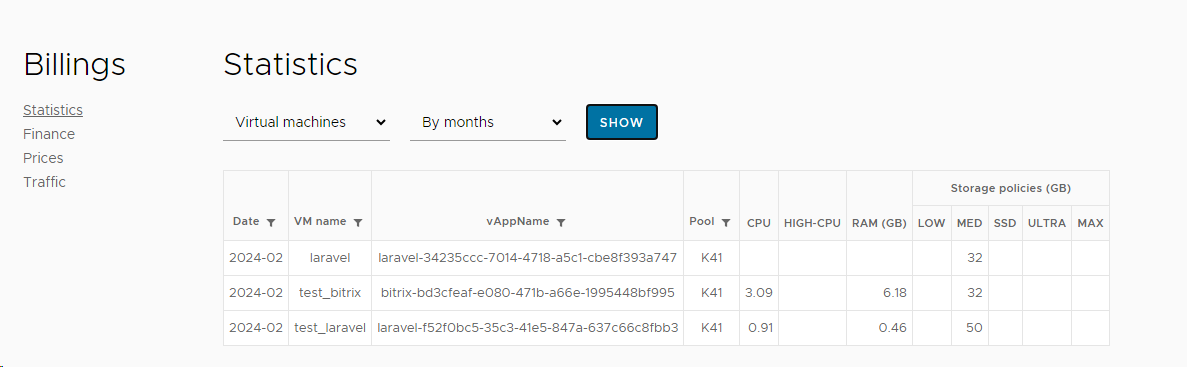Open the Pool column filter icon

[x=726, y=222]
